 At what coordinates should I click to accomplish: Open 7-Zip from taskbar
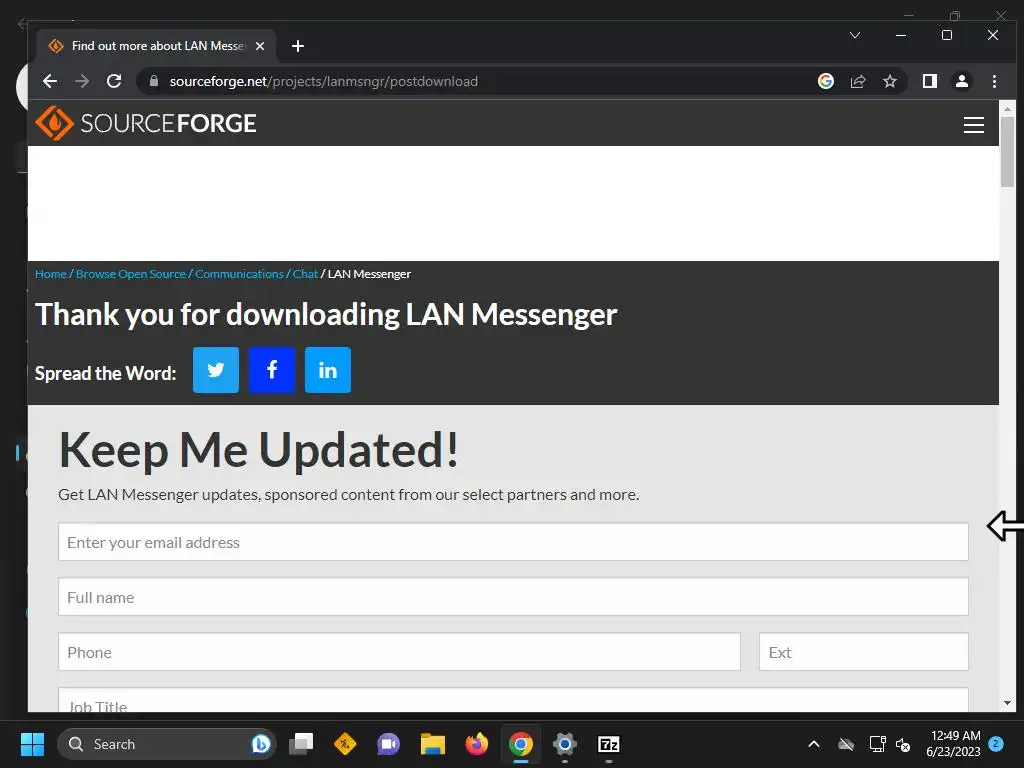point(609,744)
